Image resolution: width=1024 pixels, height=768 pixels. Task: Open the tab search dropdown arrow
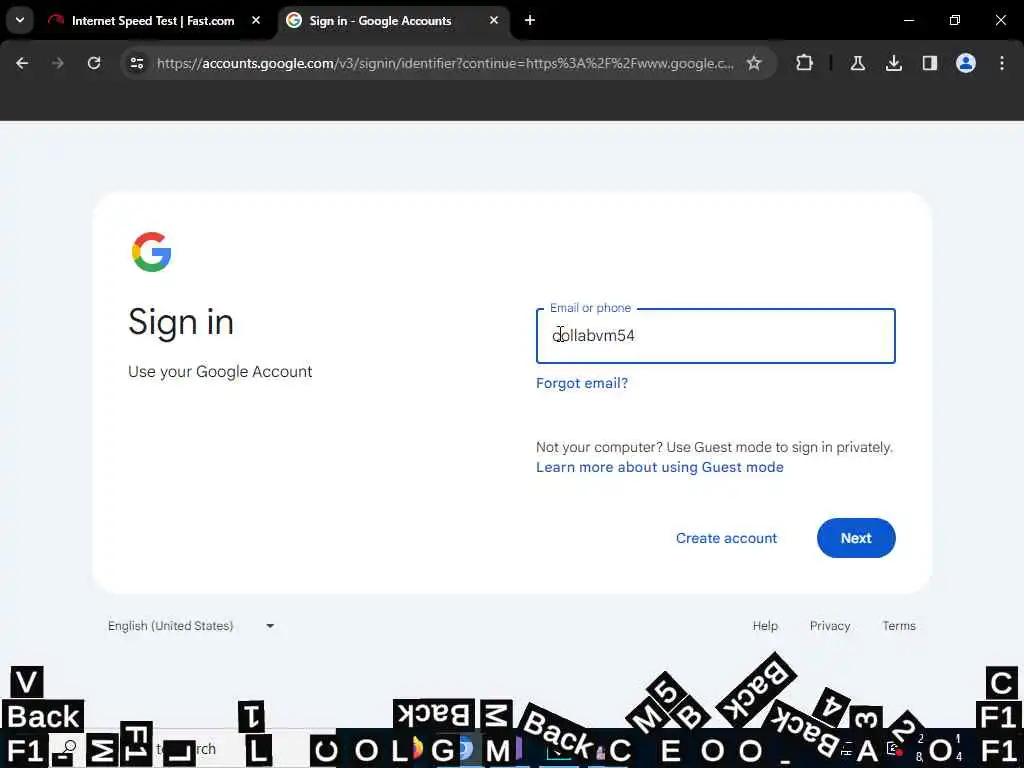click(x=20, y=20)
